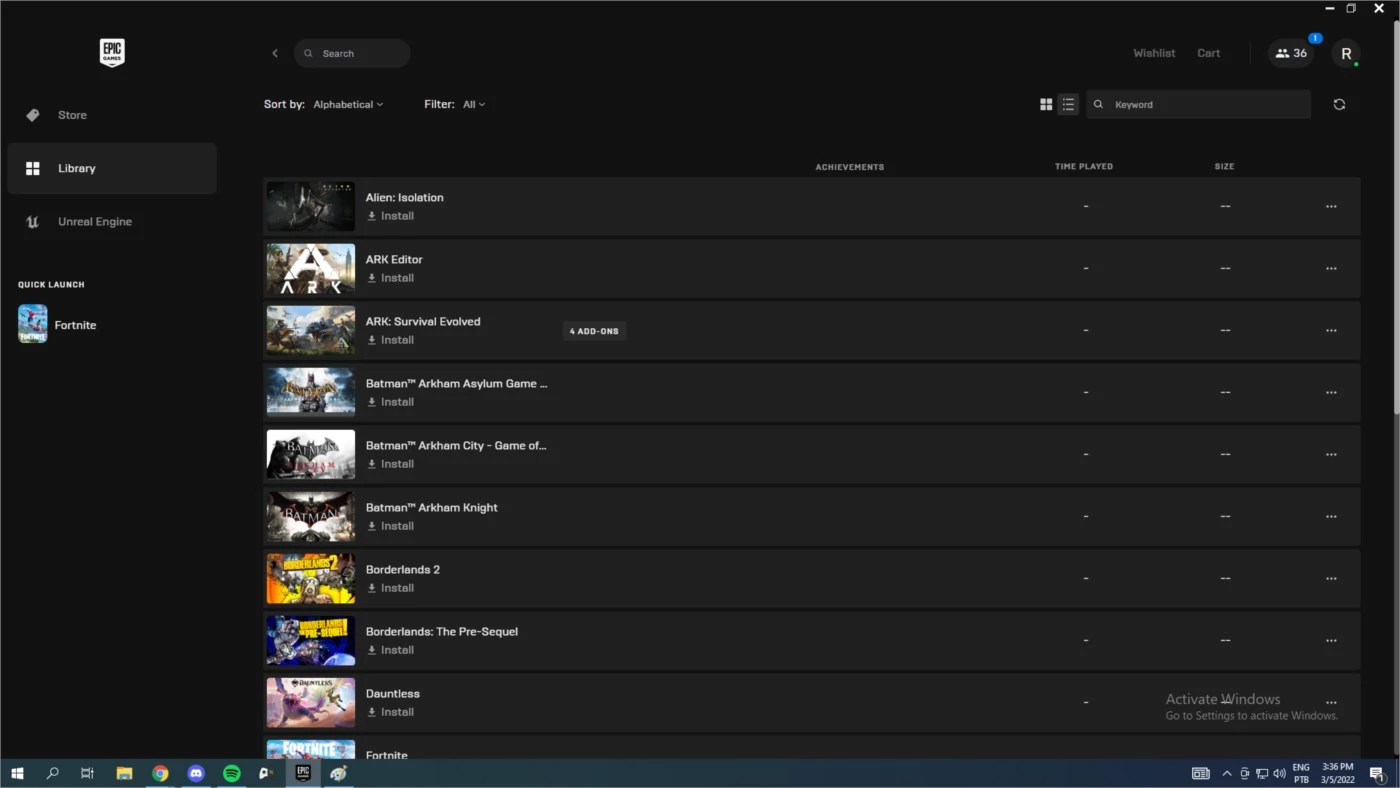This screenshot has height=788, width=1400.
Task: Click the top Search field
Action: coord(352,53)
